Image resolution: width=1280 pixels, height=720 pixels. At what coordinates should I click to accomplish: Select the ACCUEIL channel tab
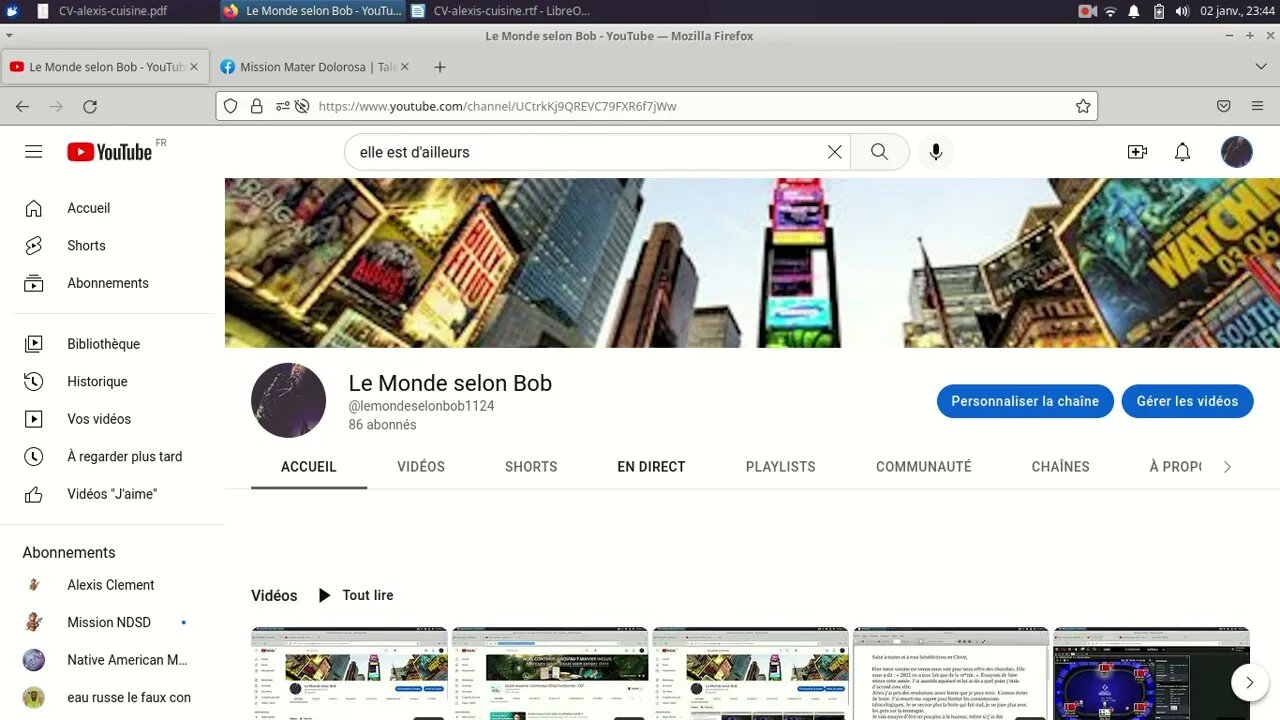point(309,467)
